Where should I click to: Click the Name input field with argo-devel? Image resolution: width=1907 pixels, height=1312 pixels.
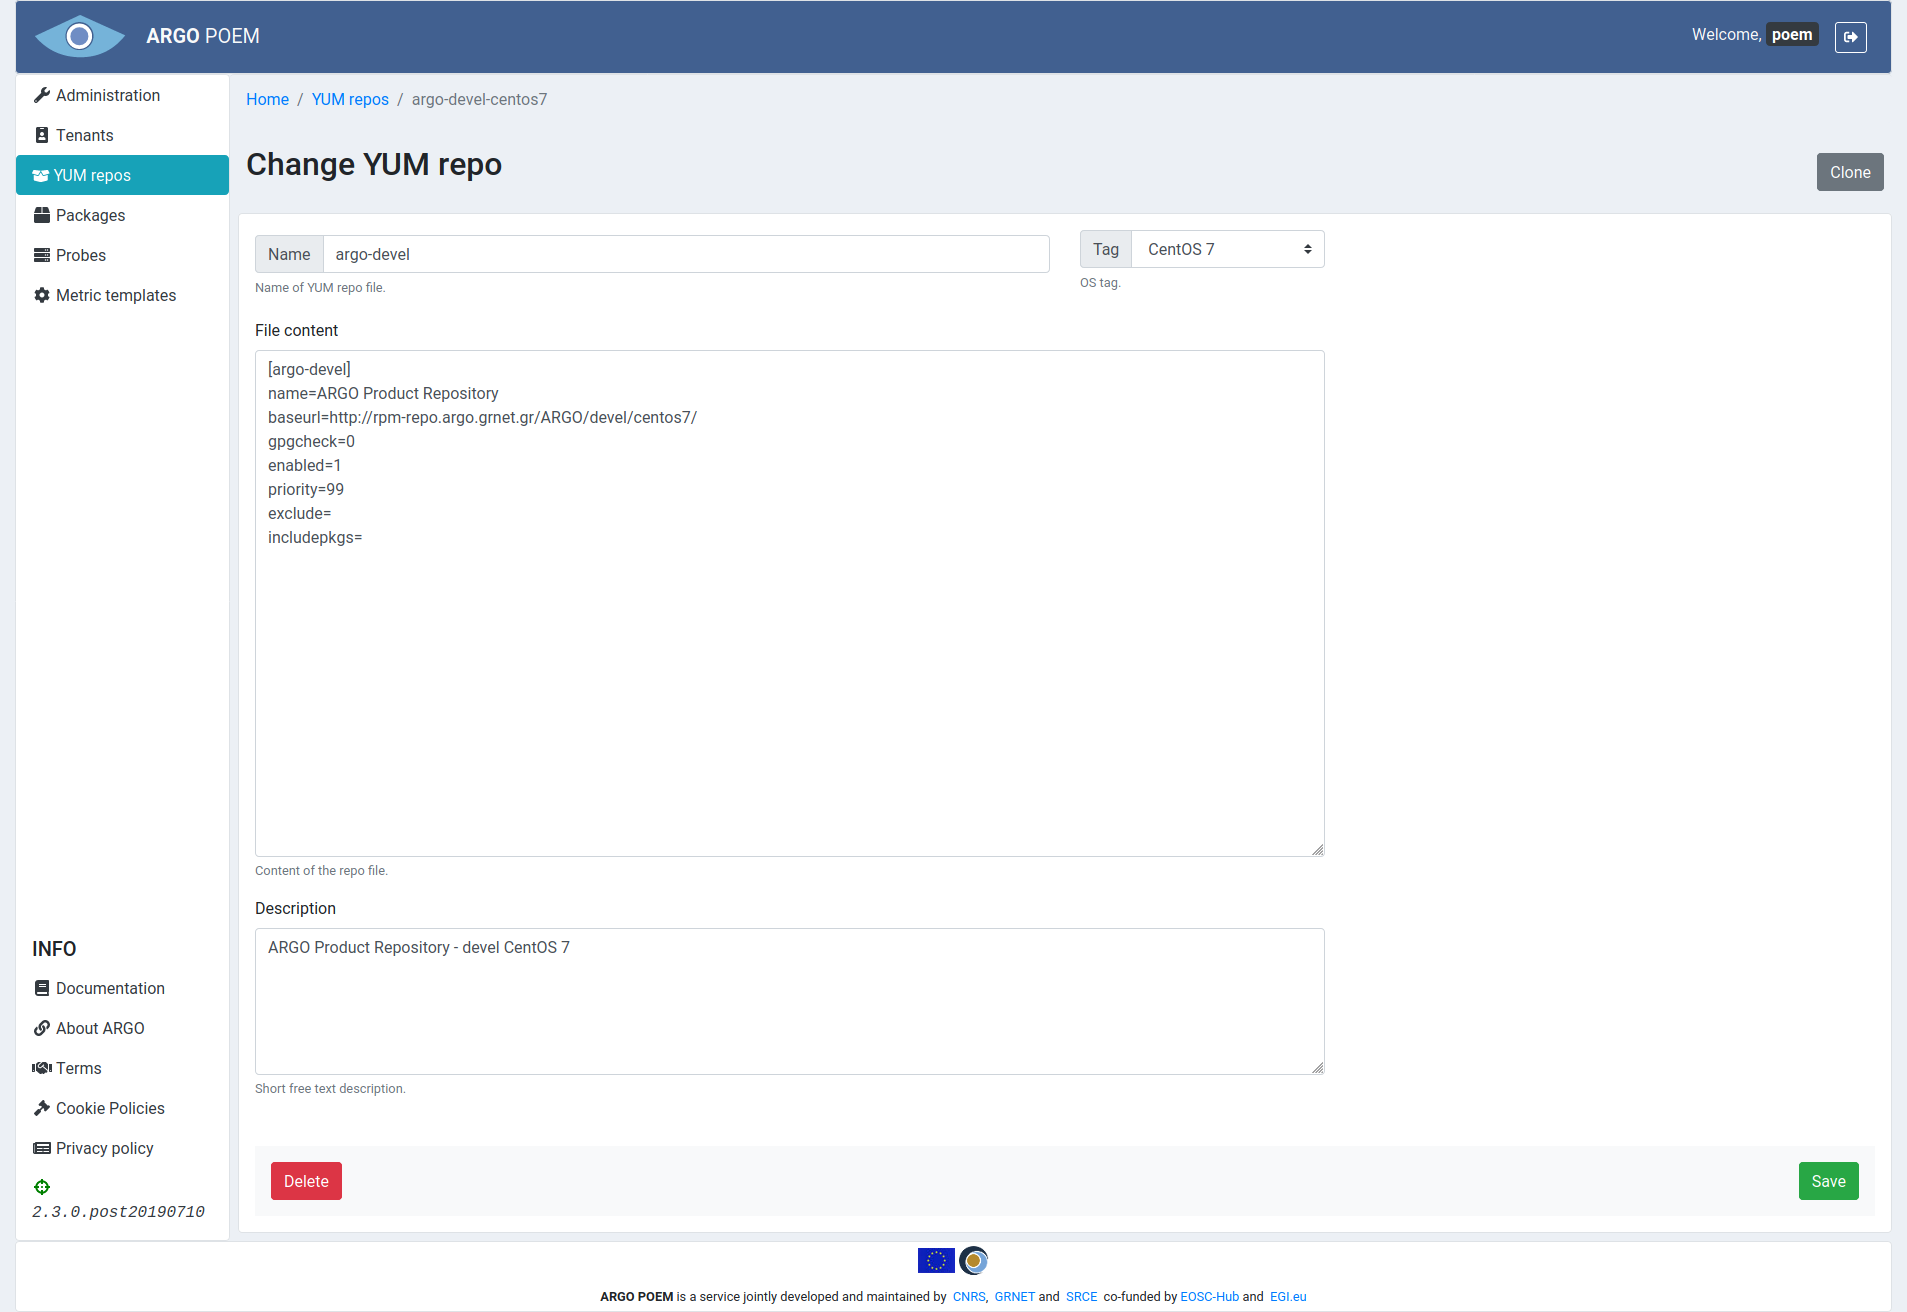click(x=686, y=254)
